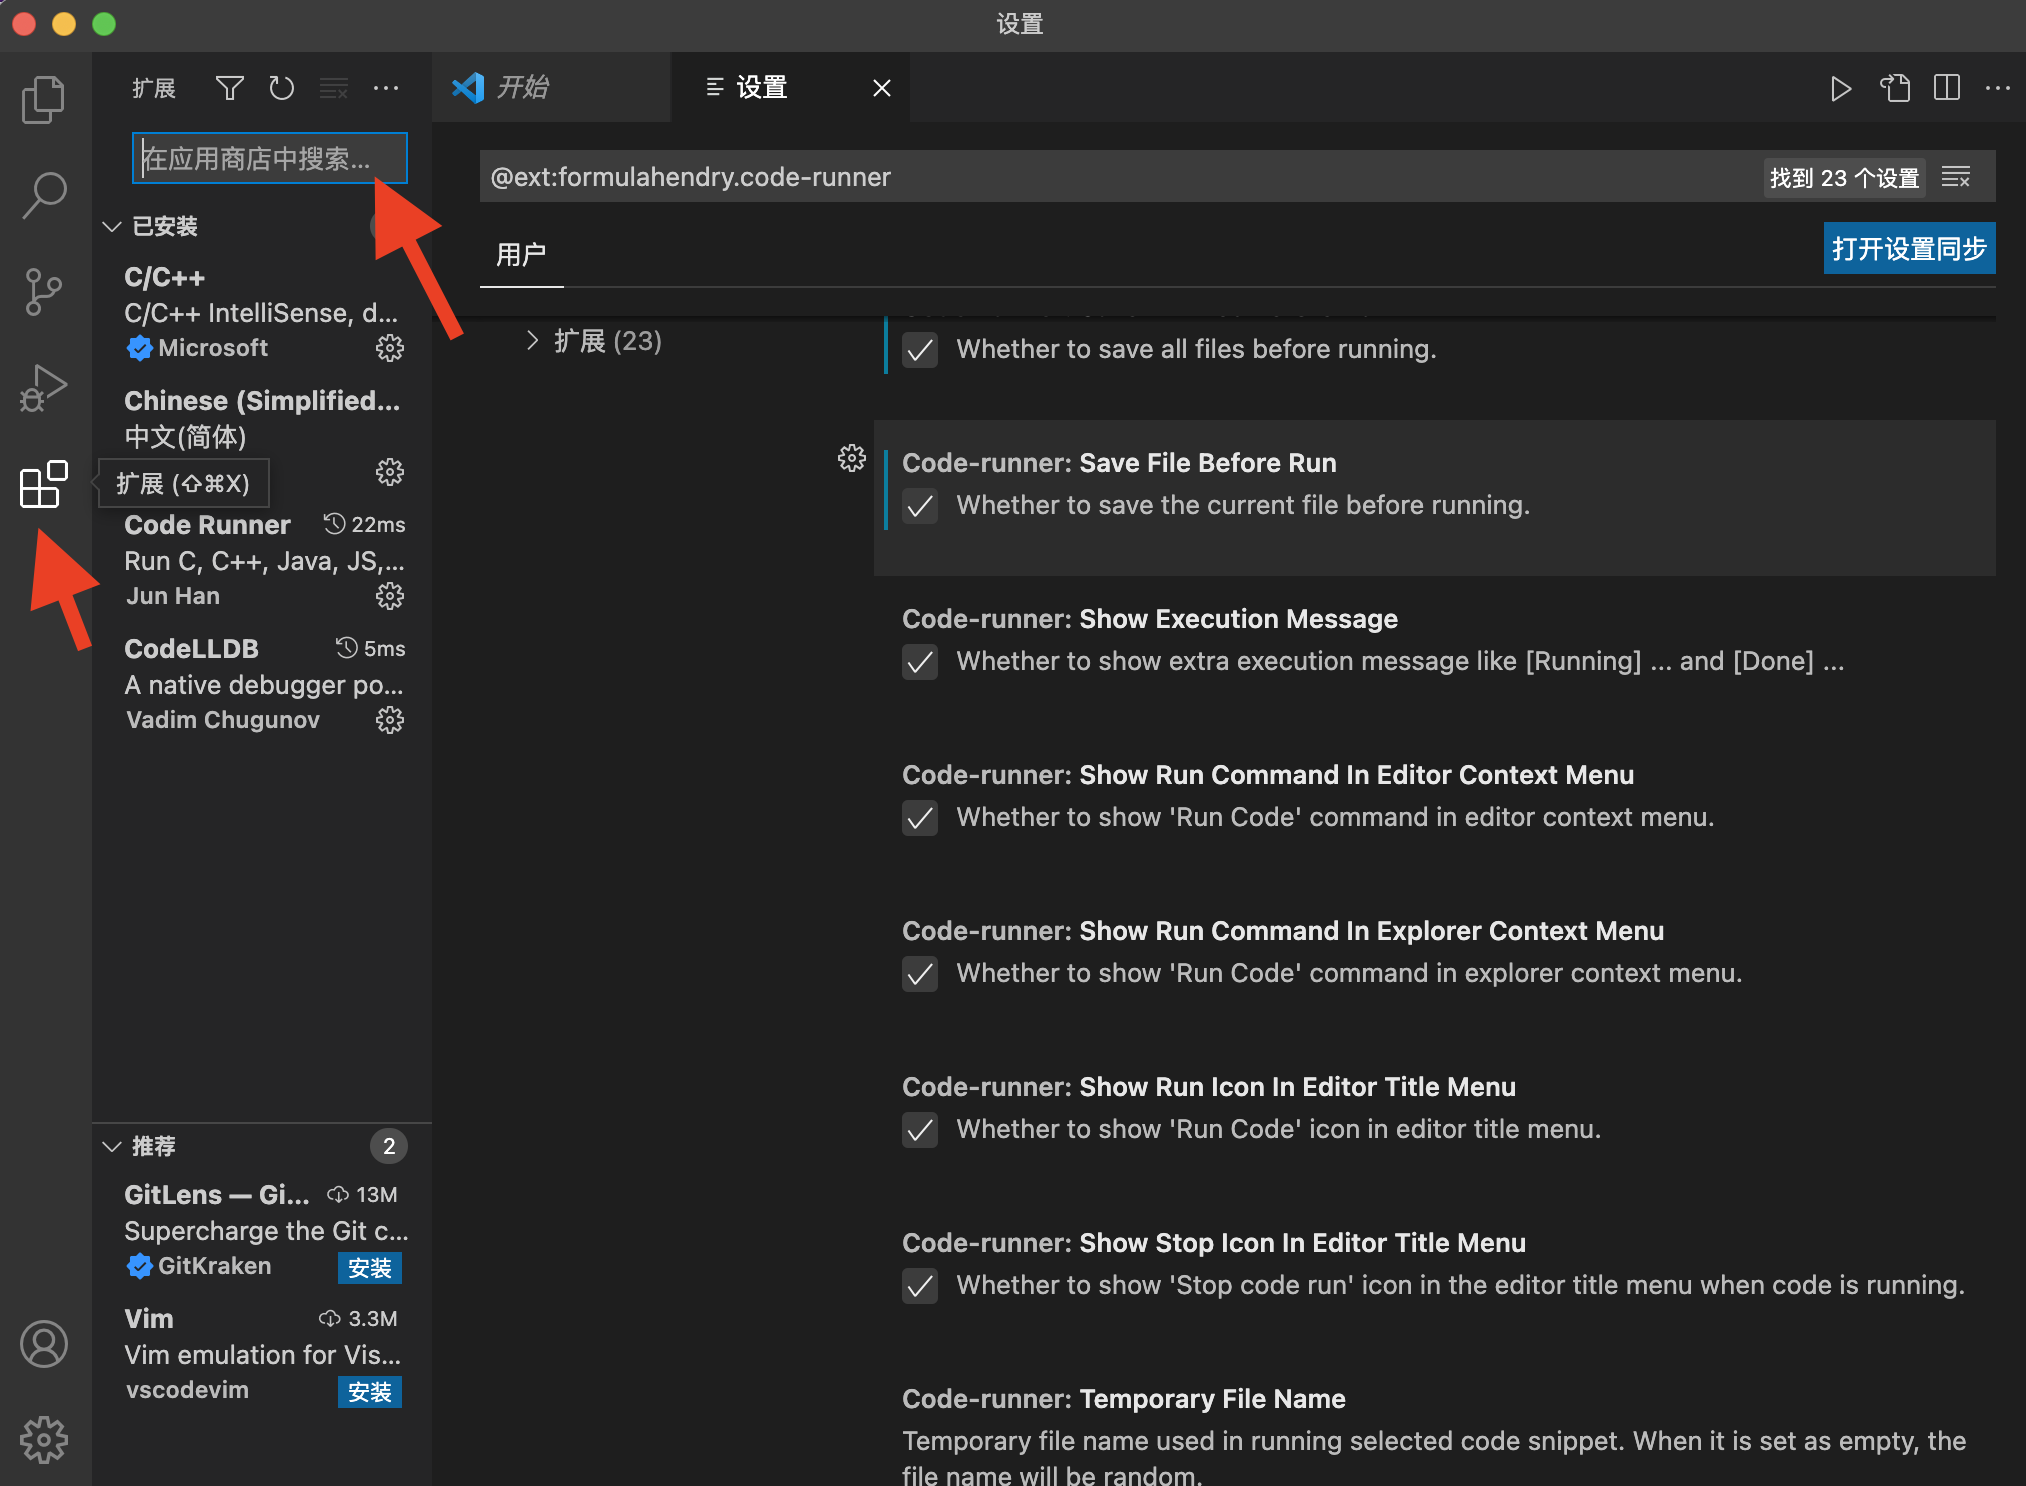Open the Source Control view

[x=44, y=292]
